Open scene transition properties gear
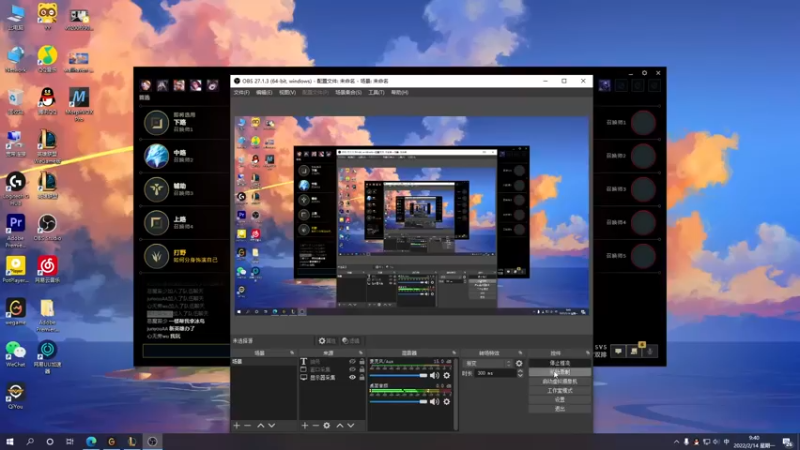The height and width of the screenshot is (450, 800). [519, 363]
